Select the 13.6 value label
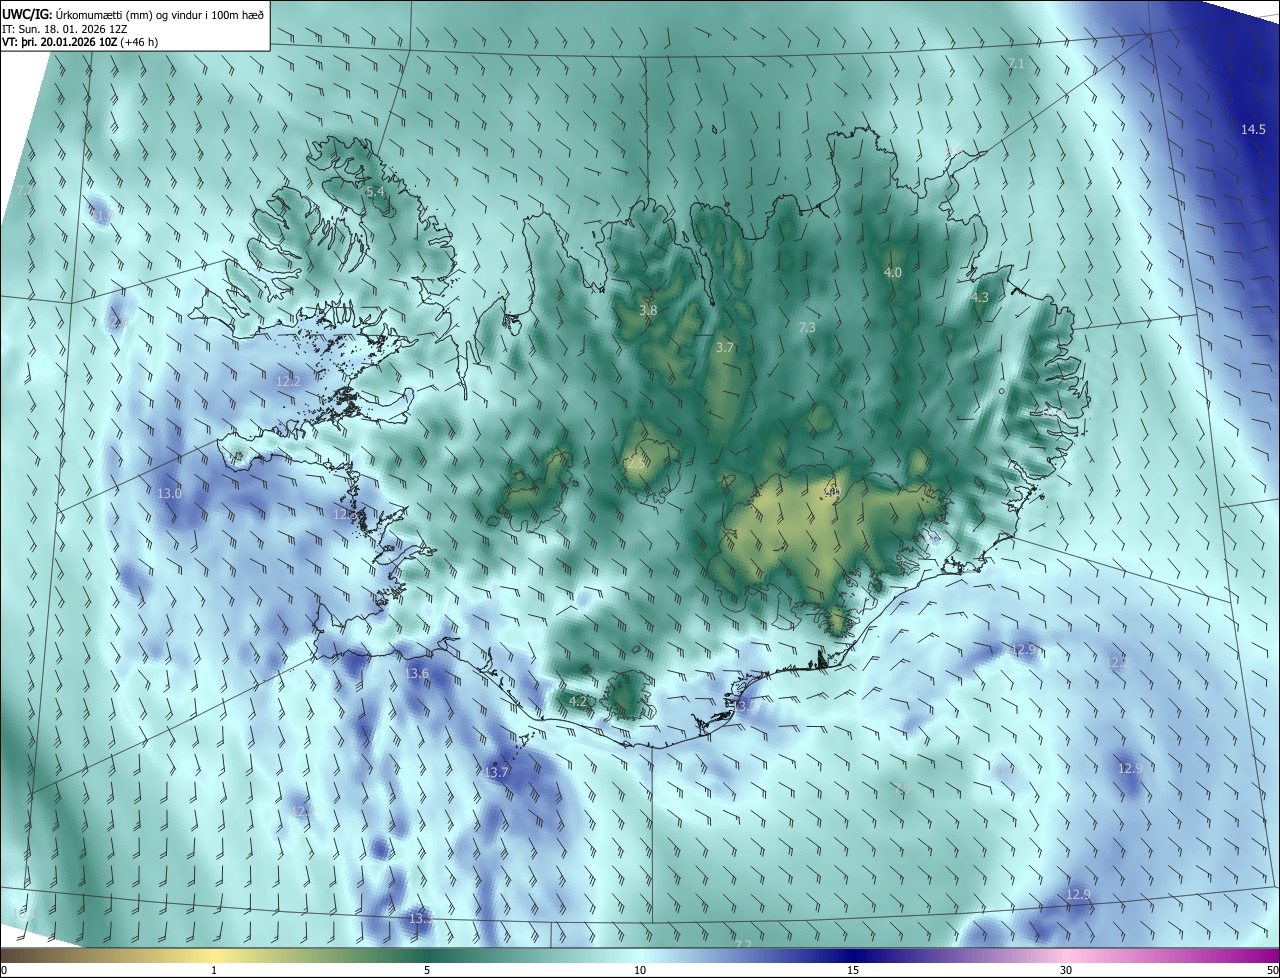This screenshot has height=978, width=1280. tap(416, 673)
